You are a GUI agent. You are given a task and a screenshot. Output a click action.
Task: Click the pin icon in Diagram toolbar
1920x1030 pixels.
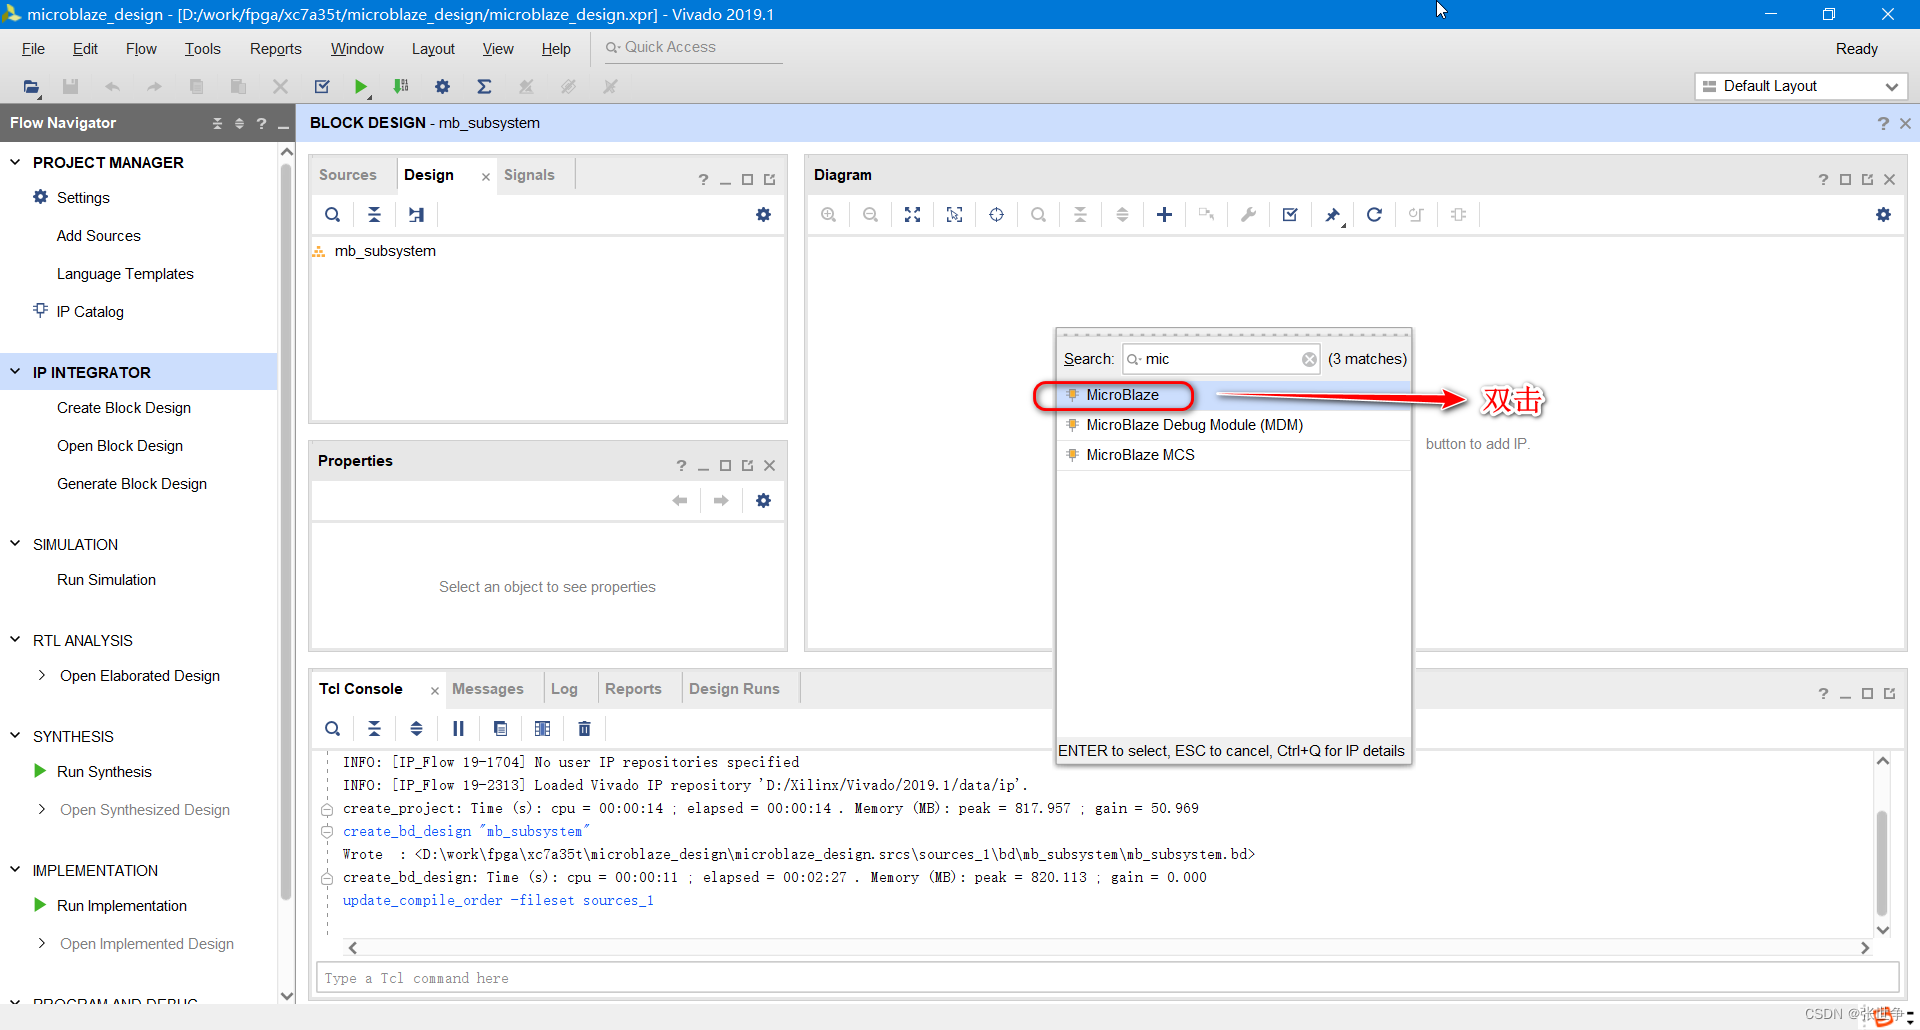[1333, 215]
